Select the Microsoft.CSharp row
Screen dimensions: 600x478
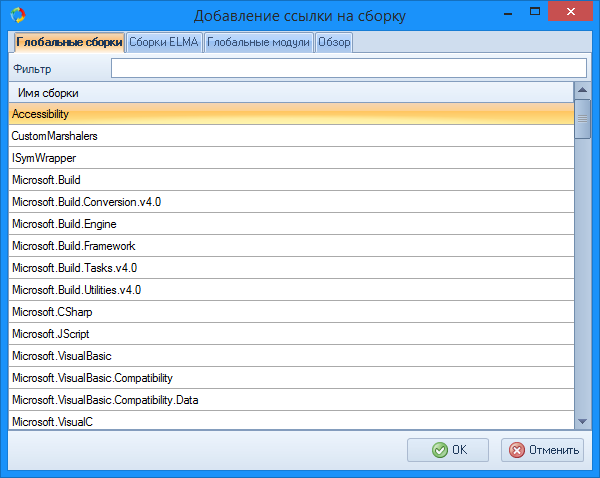tap(291, 312)
